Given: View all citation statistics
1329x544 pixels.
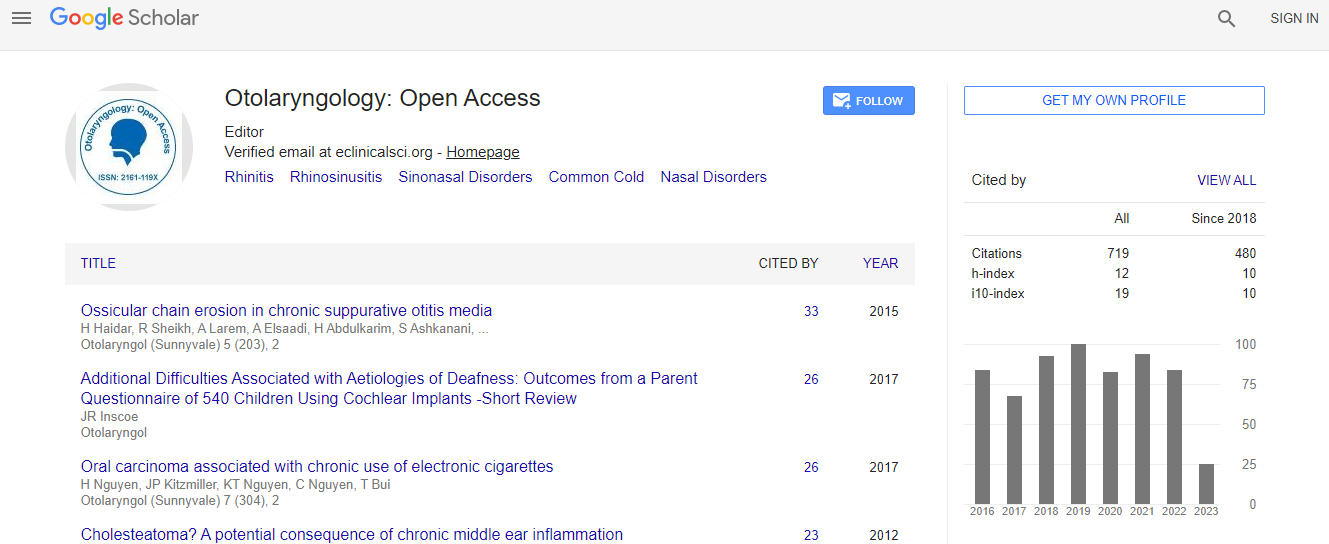Looking at the screenshot, I should (x=1226, y=181).
